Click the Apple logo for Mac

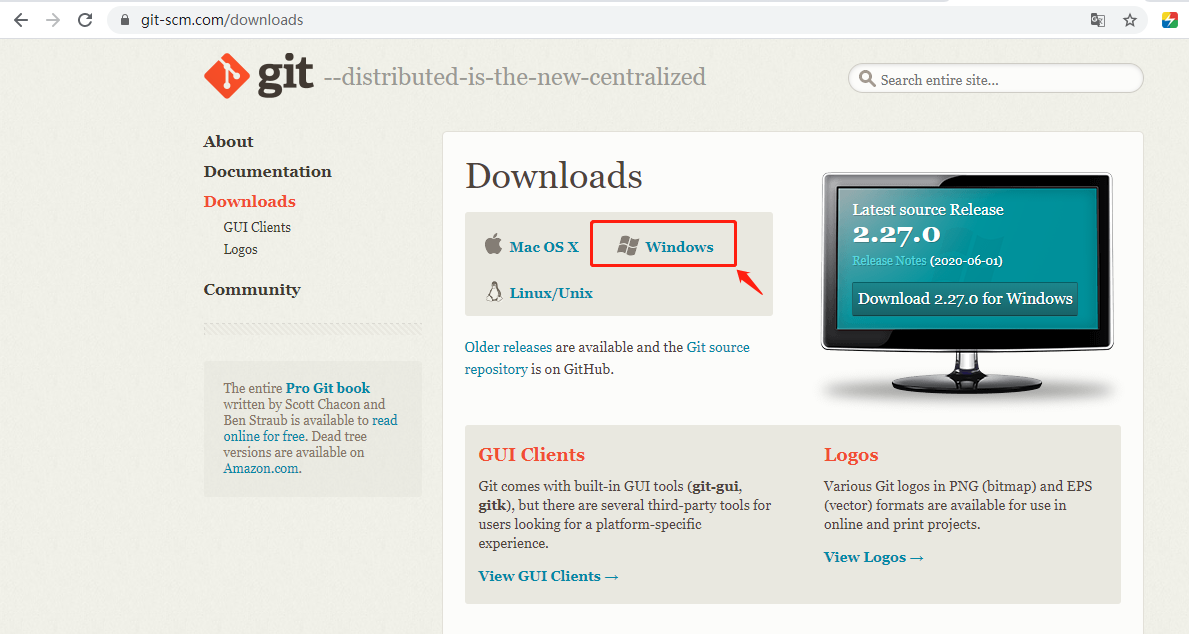tap(494, 244)
